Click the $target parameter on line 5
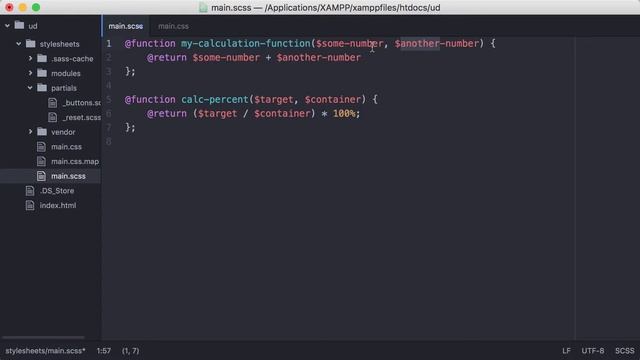This screenshot has height=360, width=640. (273, 99)
